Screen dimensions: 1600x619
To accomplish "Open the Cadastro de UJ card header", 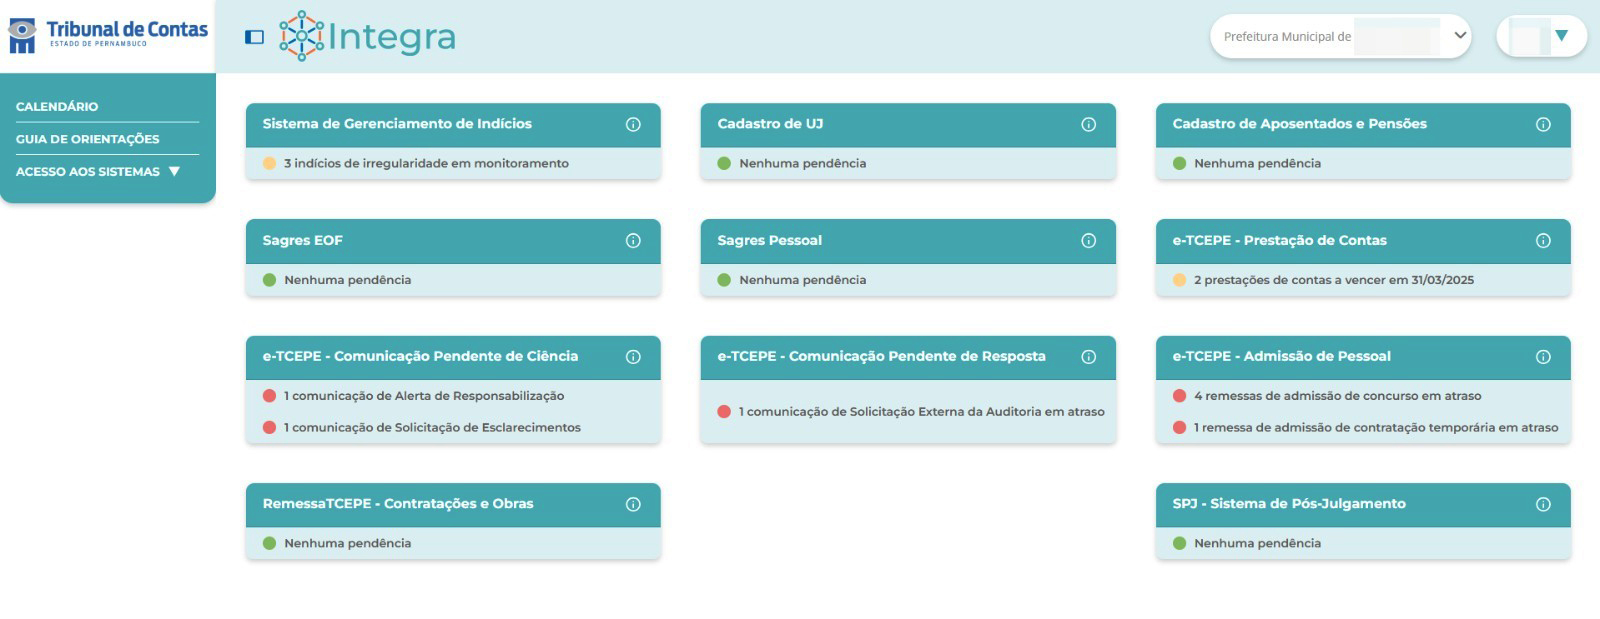I will [908, 125].
